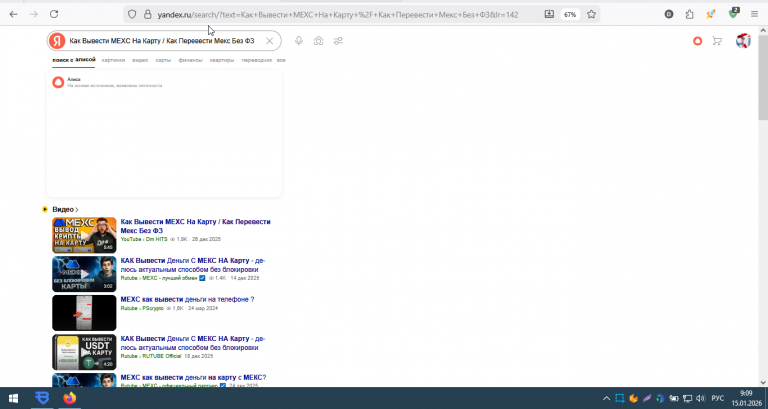The height and width of the screenshot is (409, 768).
Task: Open source 'Rutube › RUTUBE Official'
Action: click(151, 356)
